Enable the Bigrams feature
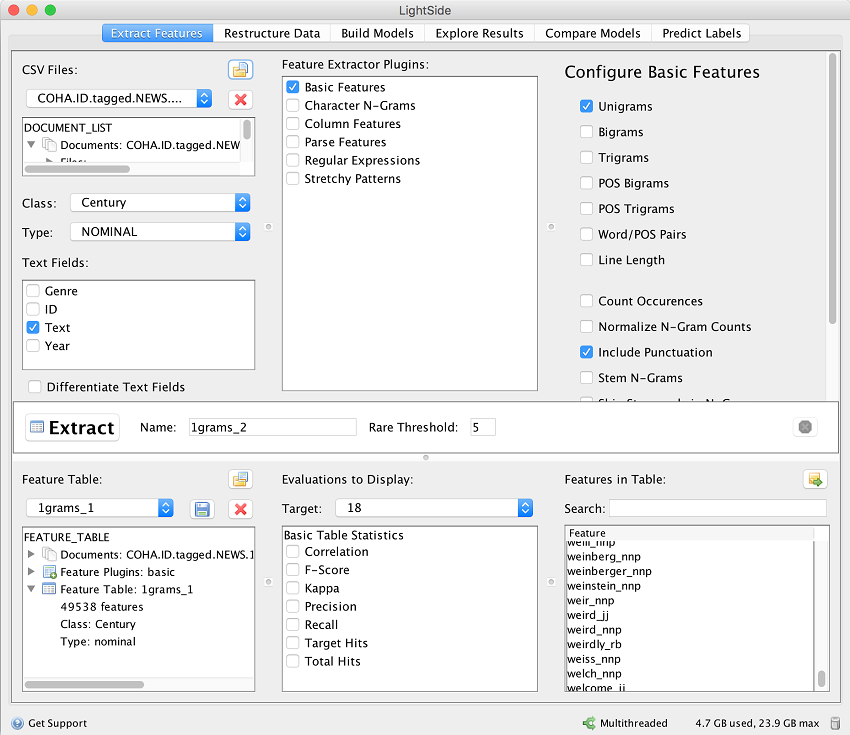 (585, 131)
